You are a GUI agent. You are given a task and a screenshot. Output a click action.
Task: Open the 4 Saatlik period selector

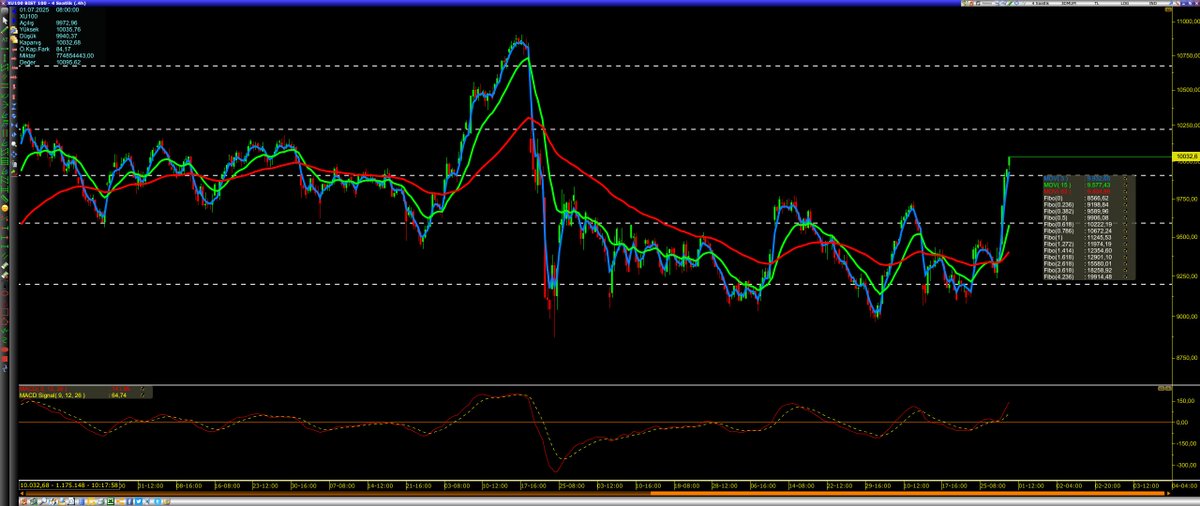tap(1040, 4)
